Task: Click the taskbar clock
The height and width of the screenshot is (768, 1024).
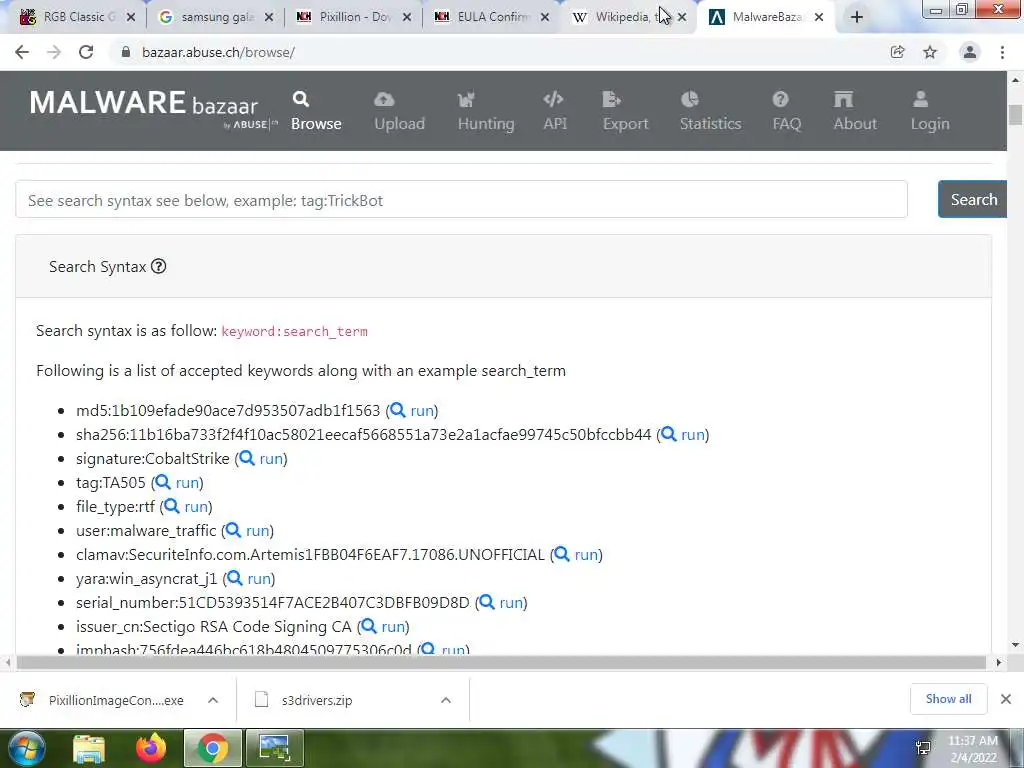Action: (x=972, y=749)
